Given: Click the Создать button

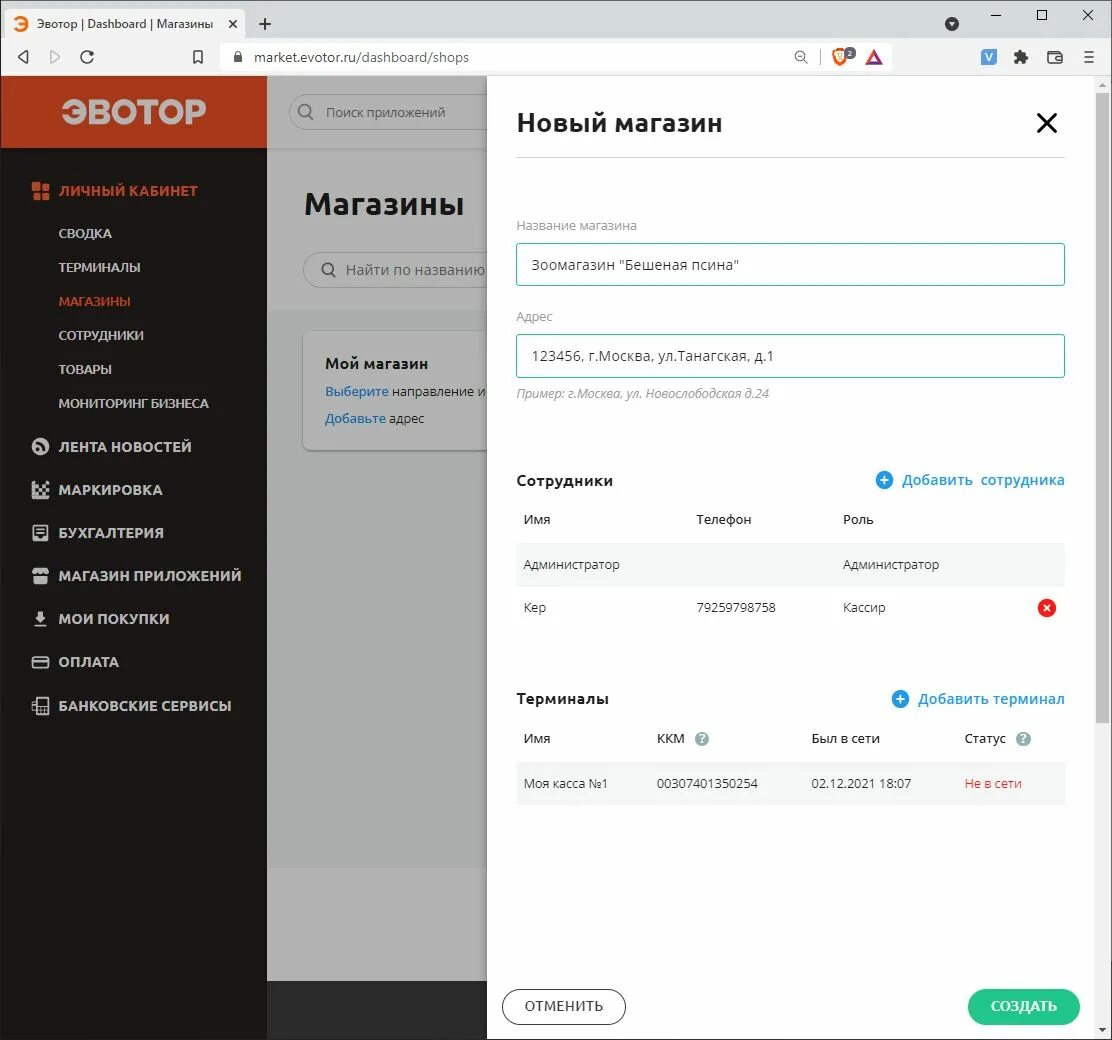Looking at the screenshot, I should tap(1023, 1006).
